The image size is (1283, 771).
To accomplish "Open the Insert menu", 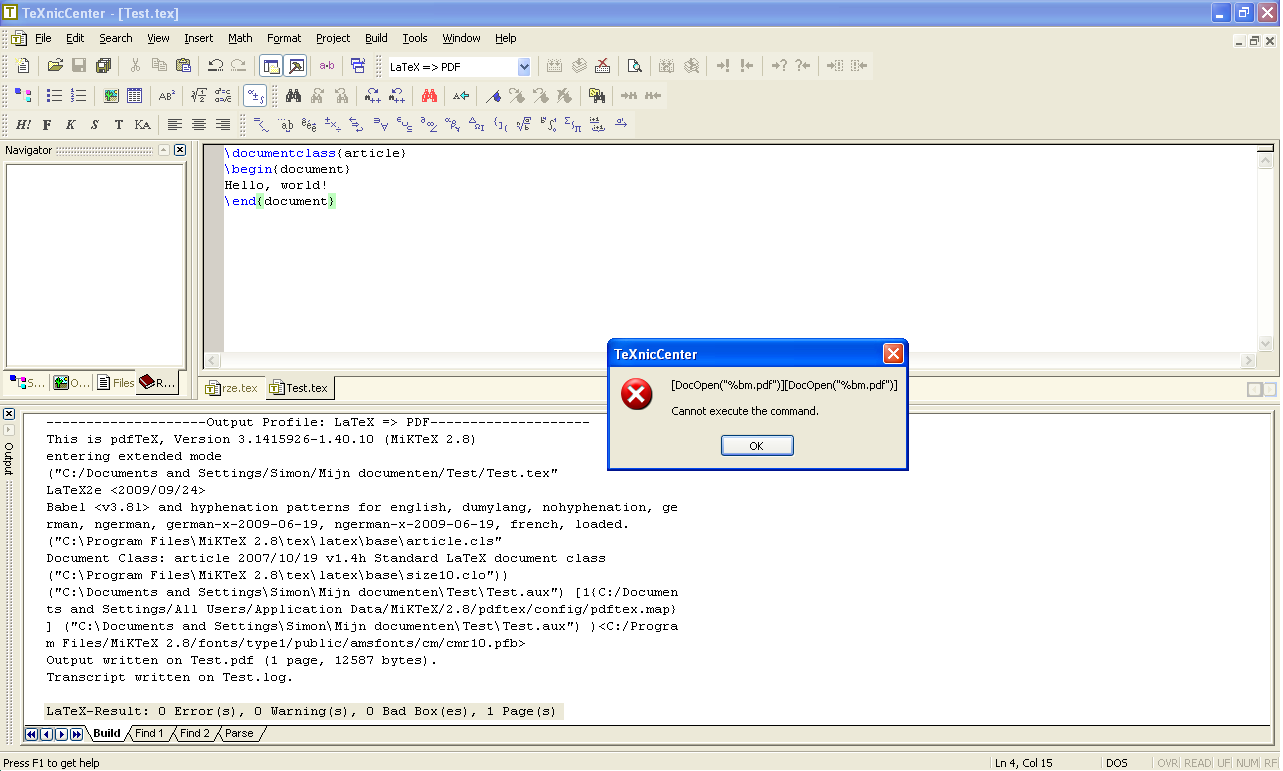I will (198, 38).
